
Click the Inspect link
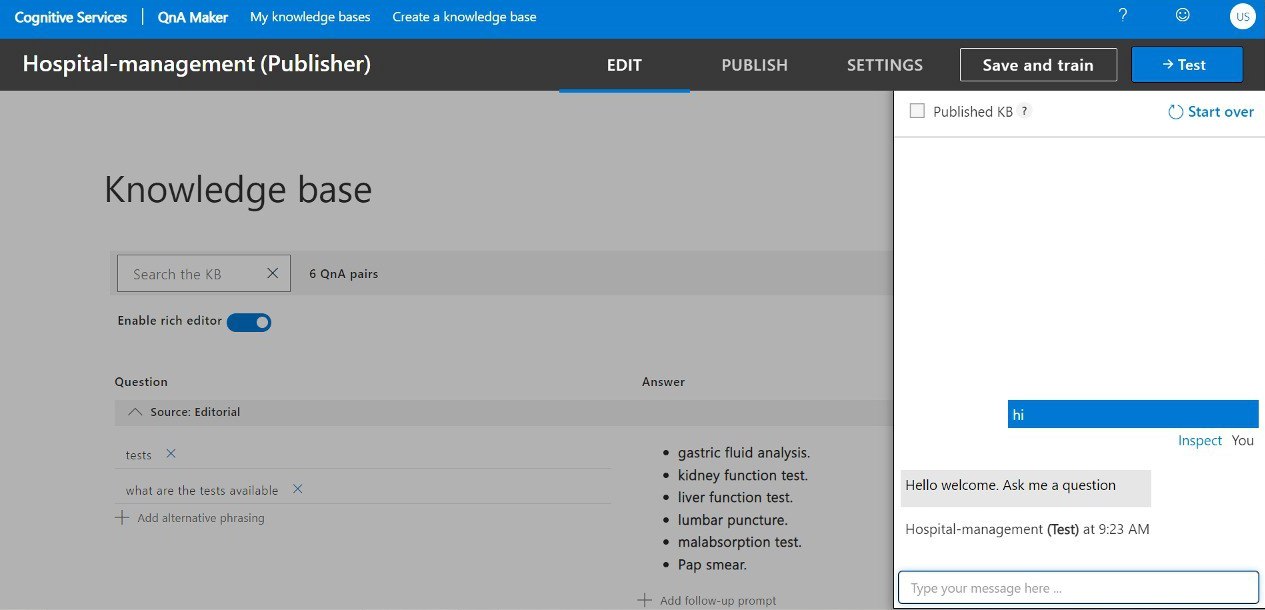1200,440
